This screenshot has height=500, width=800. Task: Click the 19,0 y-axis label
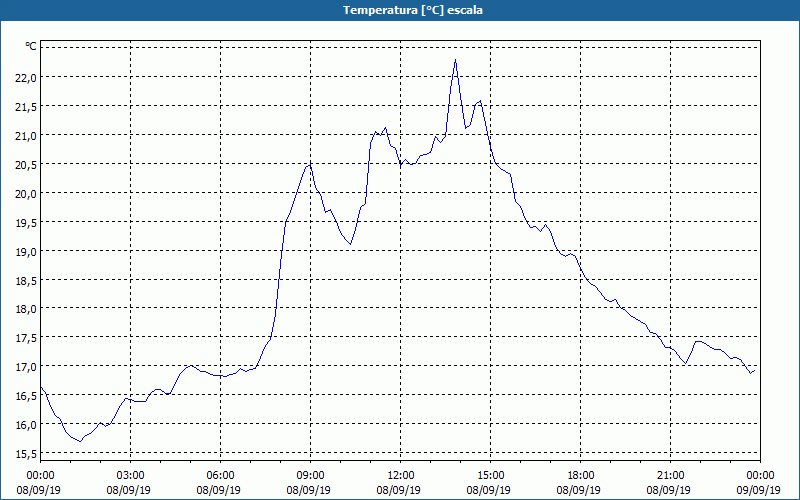[x=27, y=251]
